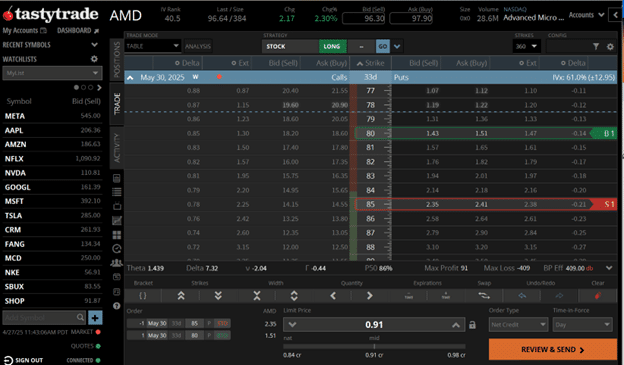Viewport: 624px width, 365px height.
Task: Expand the order metrics row chevron
Action: tap(609, 268)
